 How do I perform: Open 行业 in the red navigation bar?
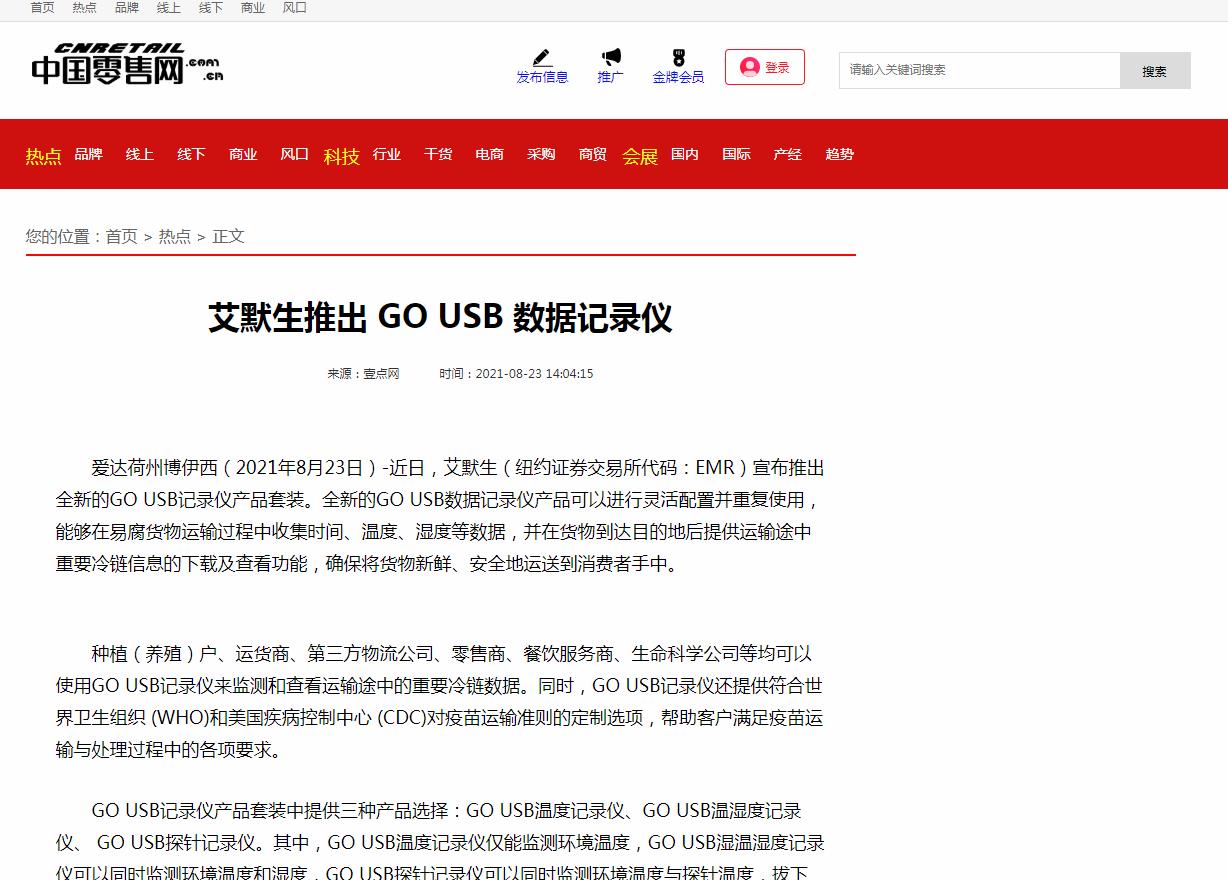tap(387, 154)
